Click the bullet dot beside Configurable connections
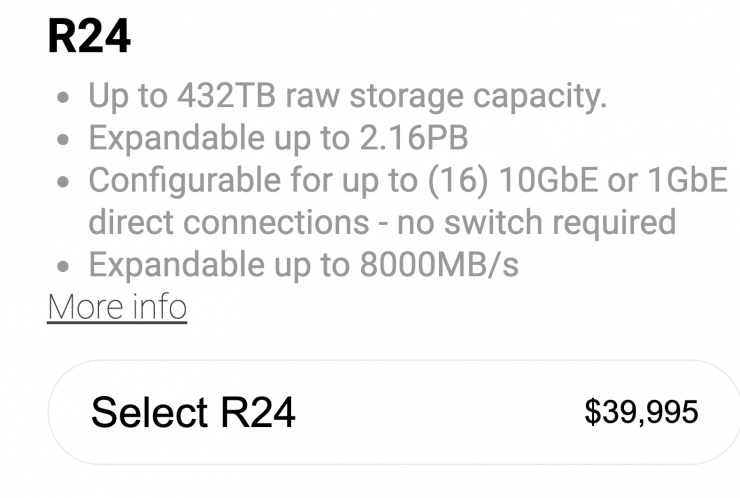 coord(64,183)
